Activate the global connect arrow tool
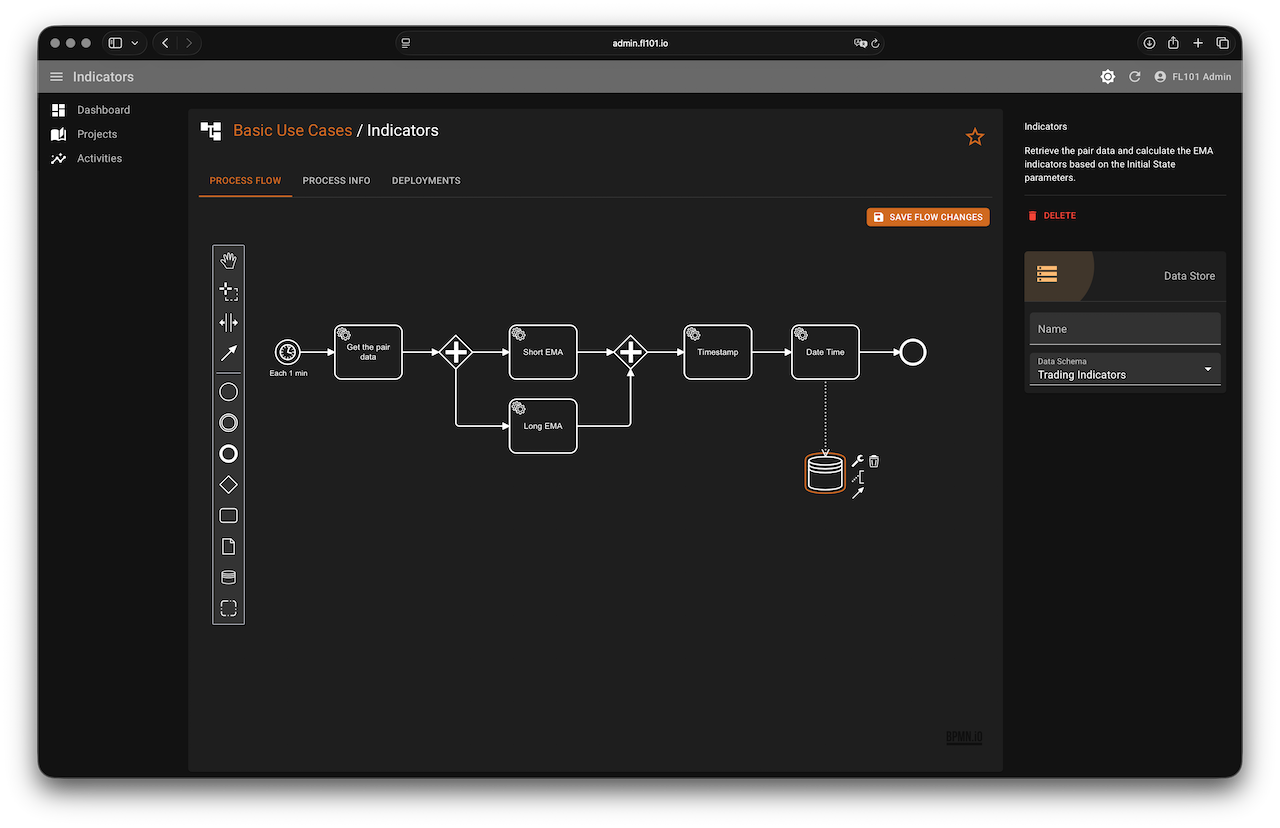Viewport: 1280px width, 828px height. point(228,353)
